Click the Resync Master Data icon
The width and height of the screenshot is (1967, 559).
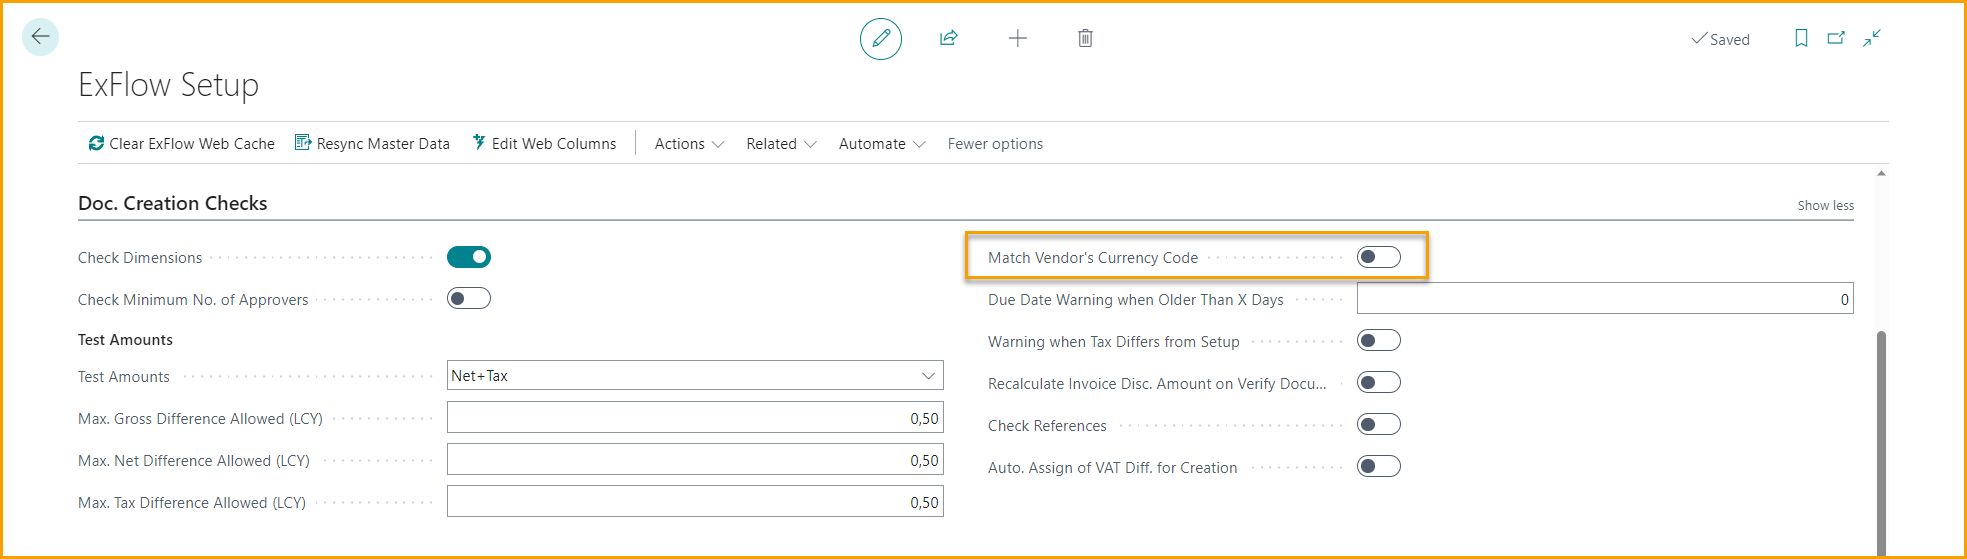coord(303,143)
